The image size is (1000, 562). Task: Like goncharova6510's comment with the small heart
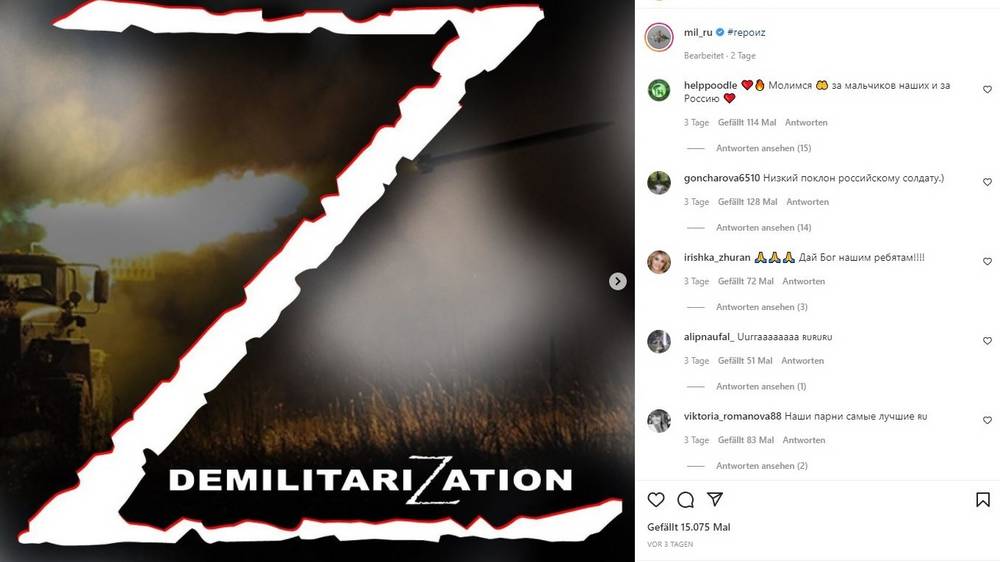pos(987,182)
